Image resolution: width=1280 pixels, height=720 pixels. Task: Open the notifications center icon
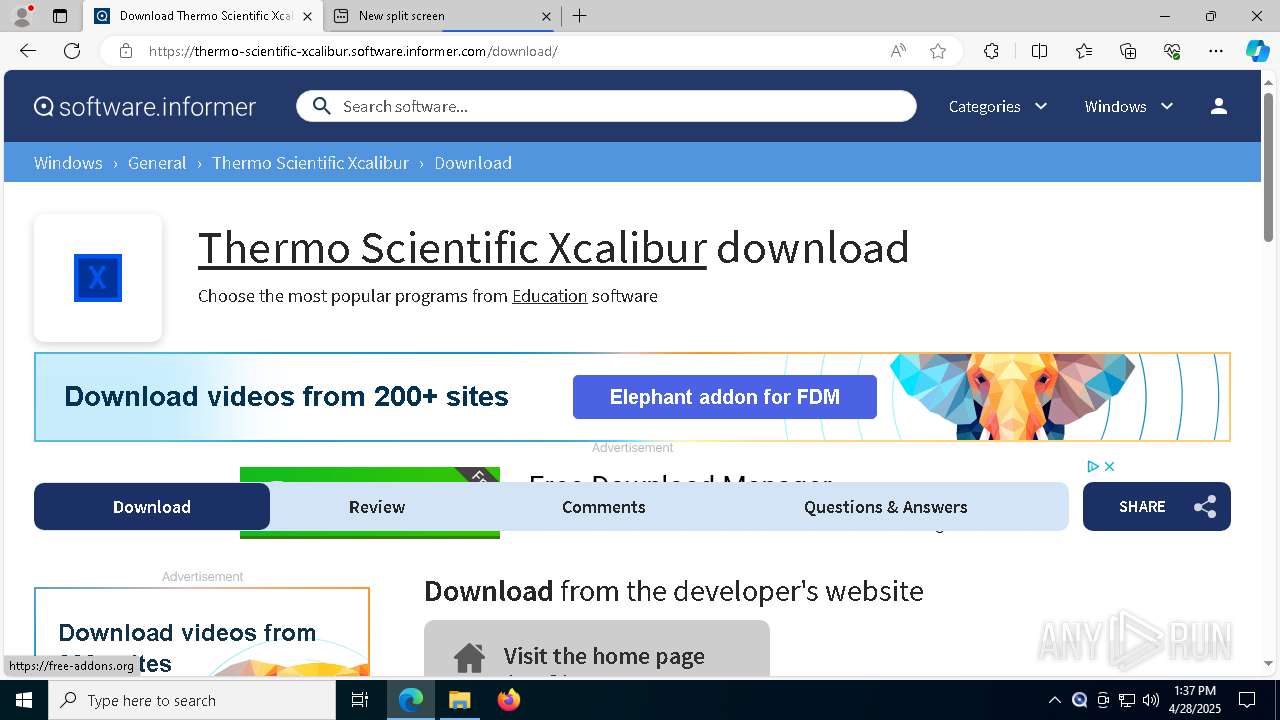1247,700
